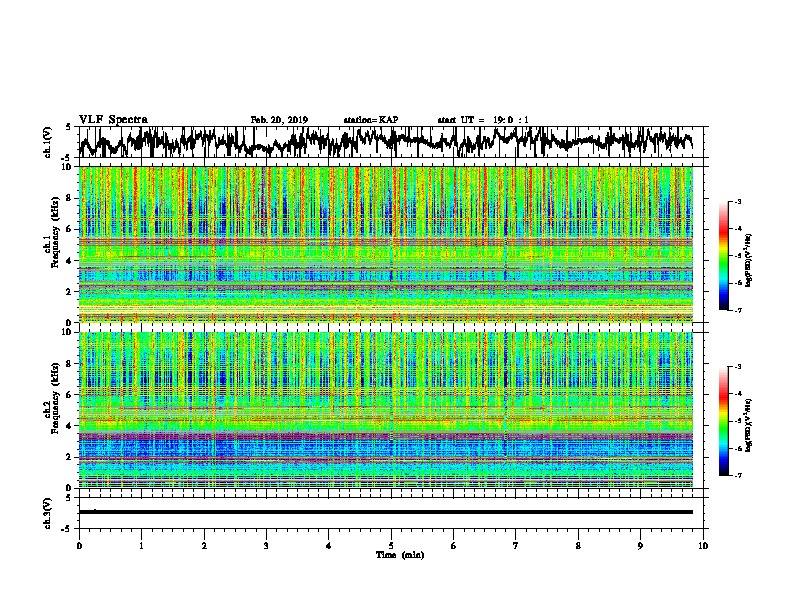Screen dimensions: 792x612
Task: Click the ch.1 spectrogram color scale bar
Action: point(724,256)
